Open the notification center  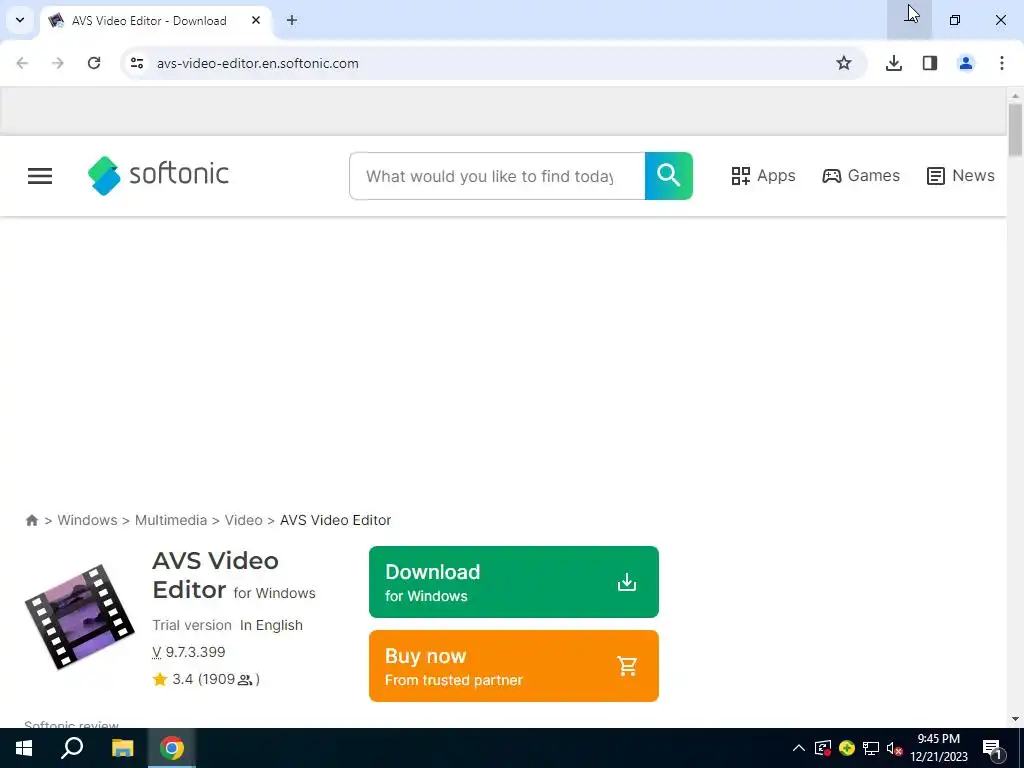pyautogui.click(x=993, y=748)
